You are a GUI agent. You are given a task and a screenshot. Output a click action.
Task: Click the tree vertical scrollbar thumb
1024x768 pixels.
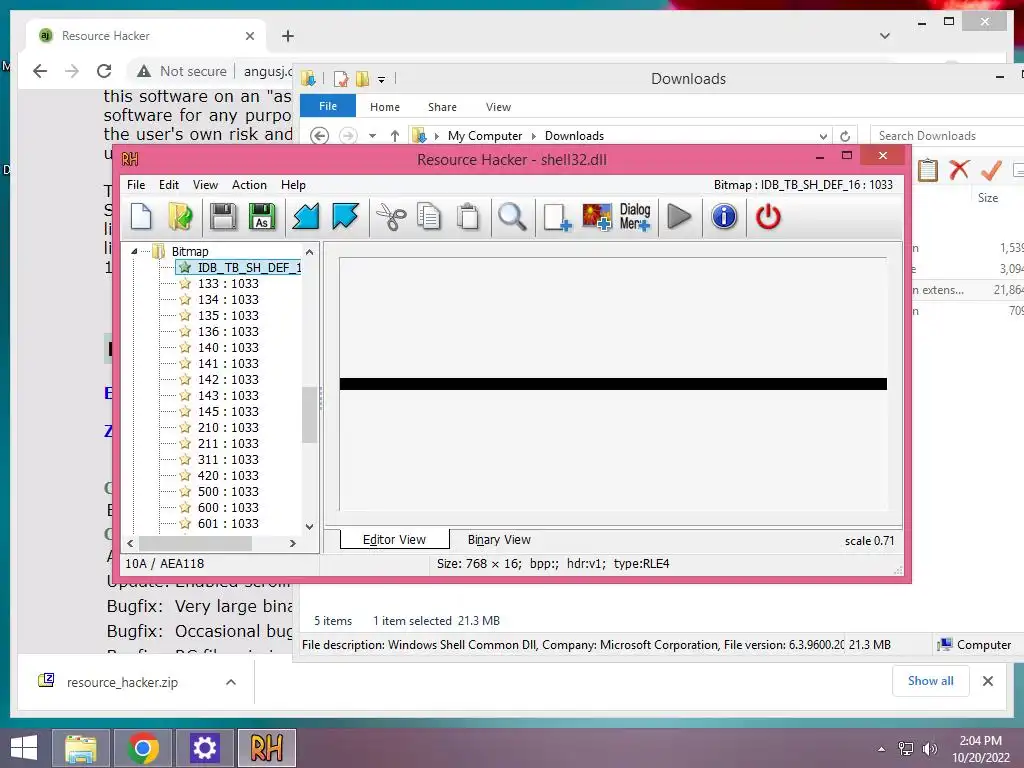pos(310,415)
